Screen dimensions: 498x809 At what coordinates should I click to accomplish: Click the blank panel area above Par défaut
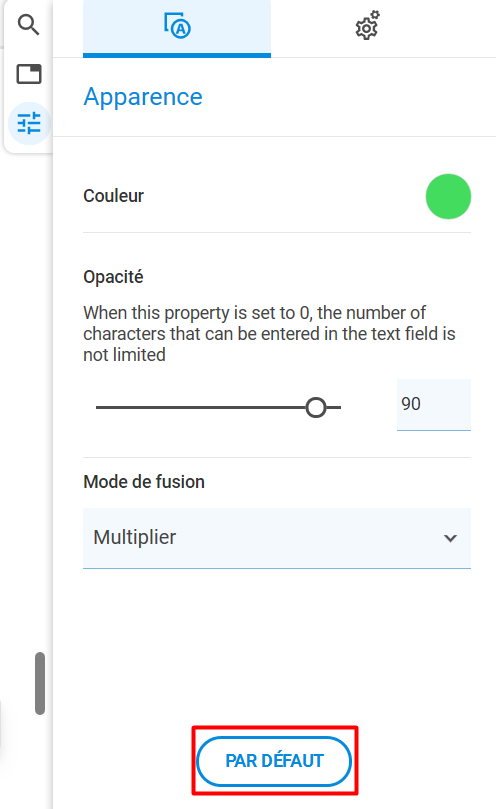click(277, 645)
